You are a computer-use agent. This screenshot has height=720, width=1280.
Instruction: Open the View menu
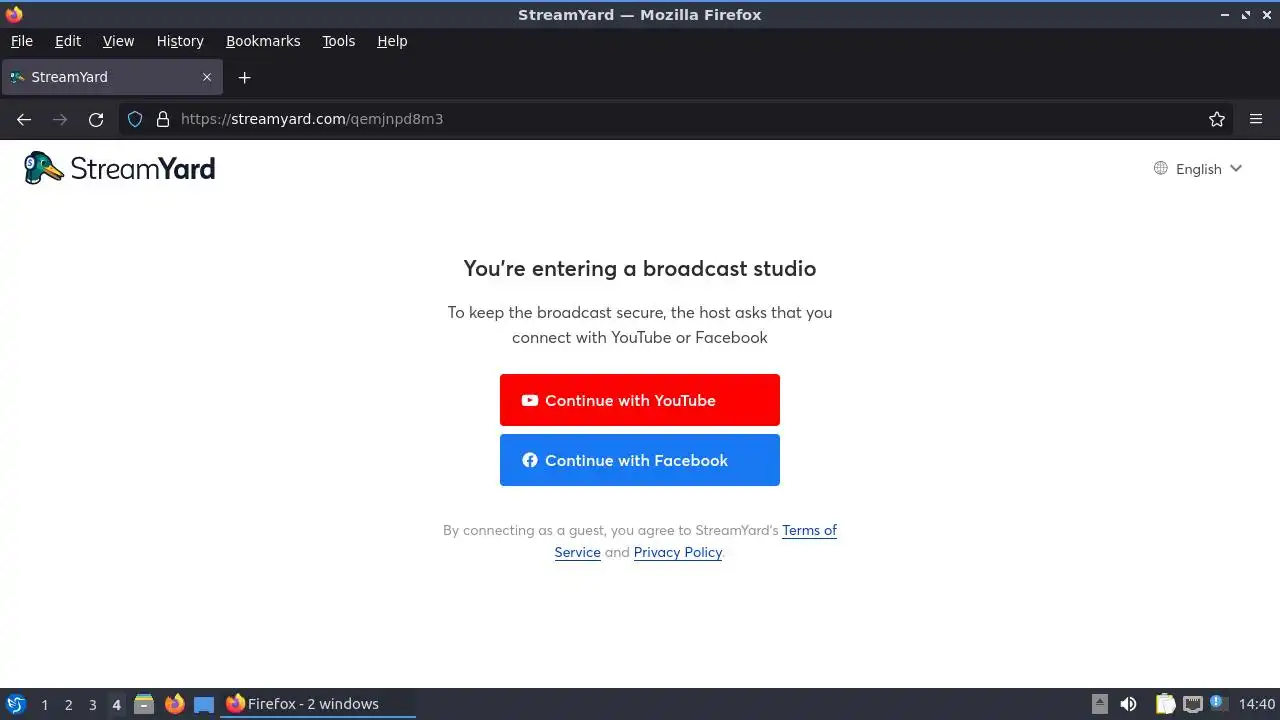point(118,41)
